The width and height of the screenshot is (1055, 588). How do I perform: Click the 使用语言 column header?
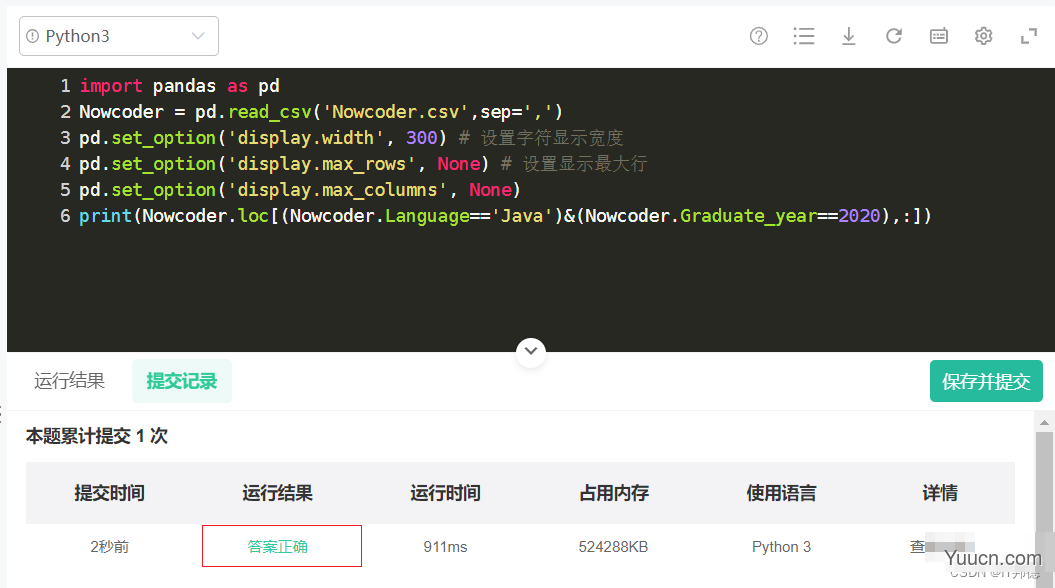pyautogui.click(x=781, y=493)
